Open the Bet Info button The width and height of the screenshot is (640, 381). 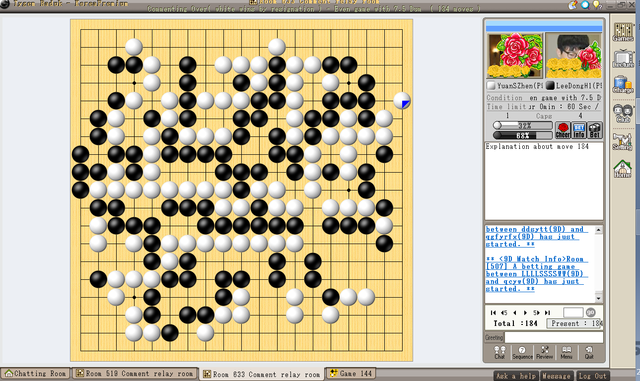(x=579, y=130)
